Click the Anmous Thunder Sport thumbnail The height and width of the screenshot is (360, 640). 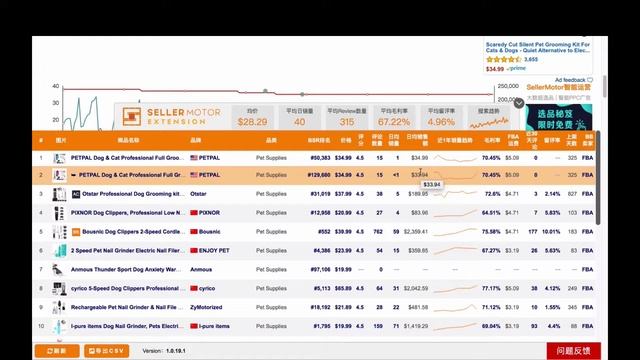pos(59,269)
